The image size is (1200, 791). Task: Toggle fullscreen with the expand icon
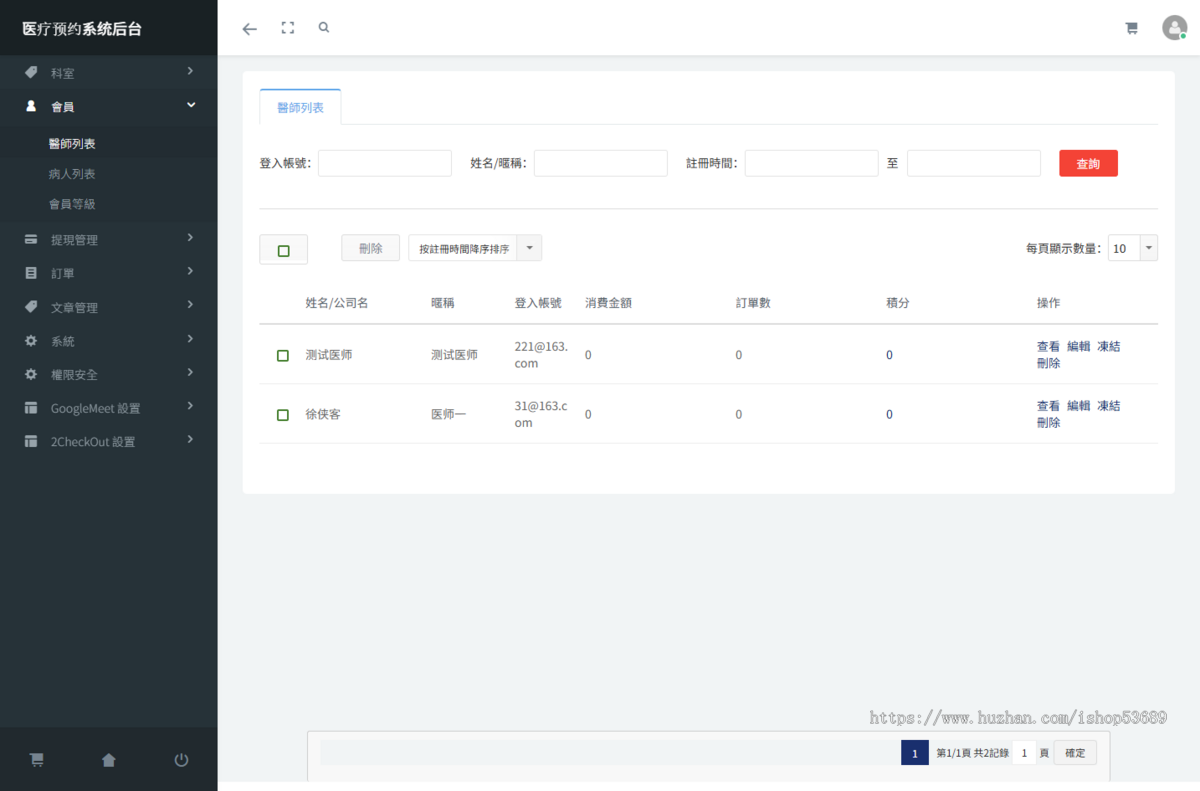click(288, 28)
